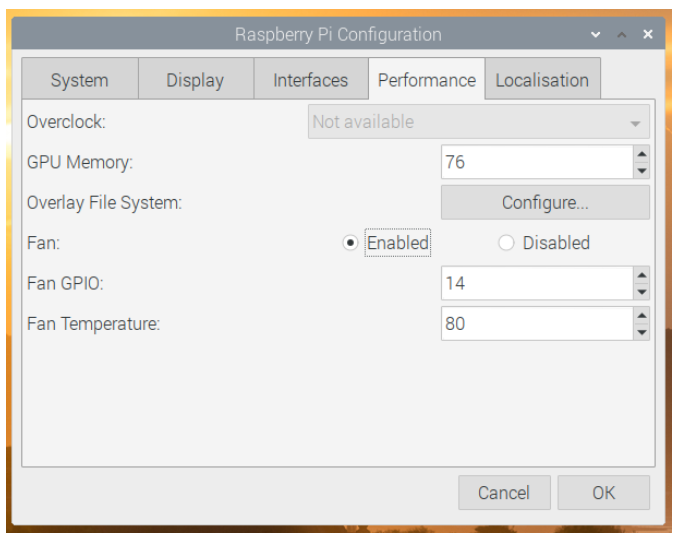
Task: Switch to the System tab
Action: [79, 80]
